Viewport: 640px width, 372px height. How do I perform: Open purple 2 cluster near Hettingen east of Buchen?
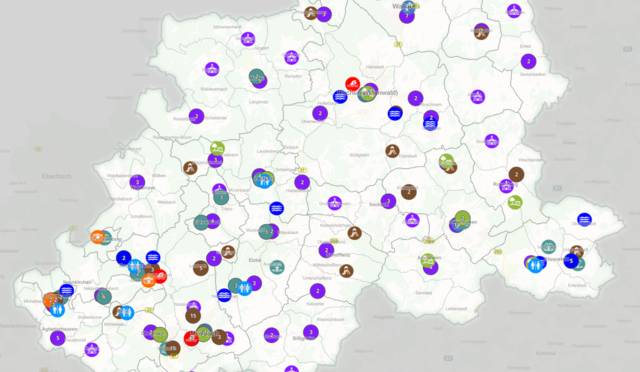tap(416, 98)
